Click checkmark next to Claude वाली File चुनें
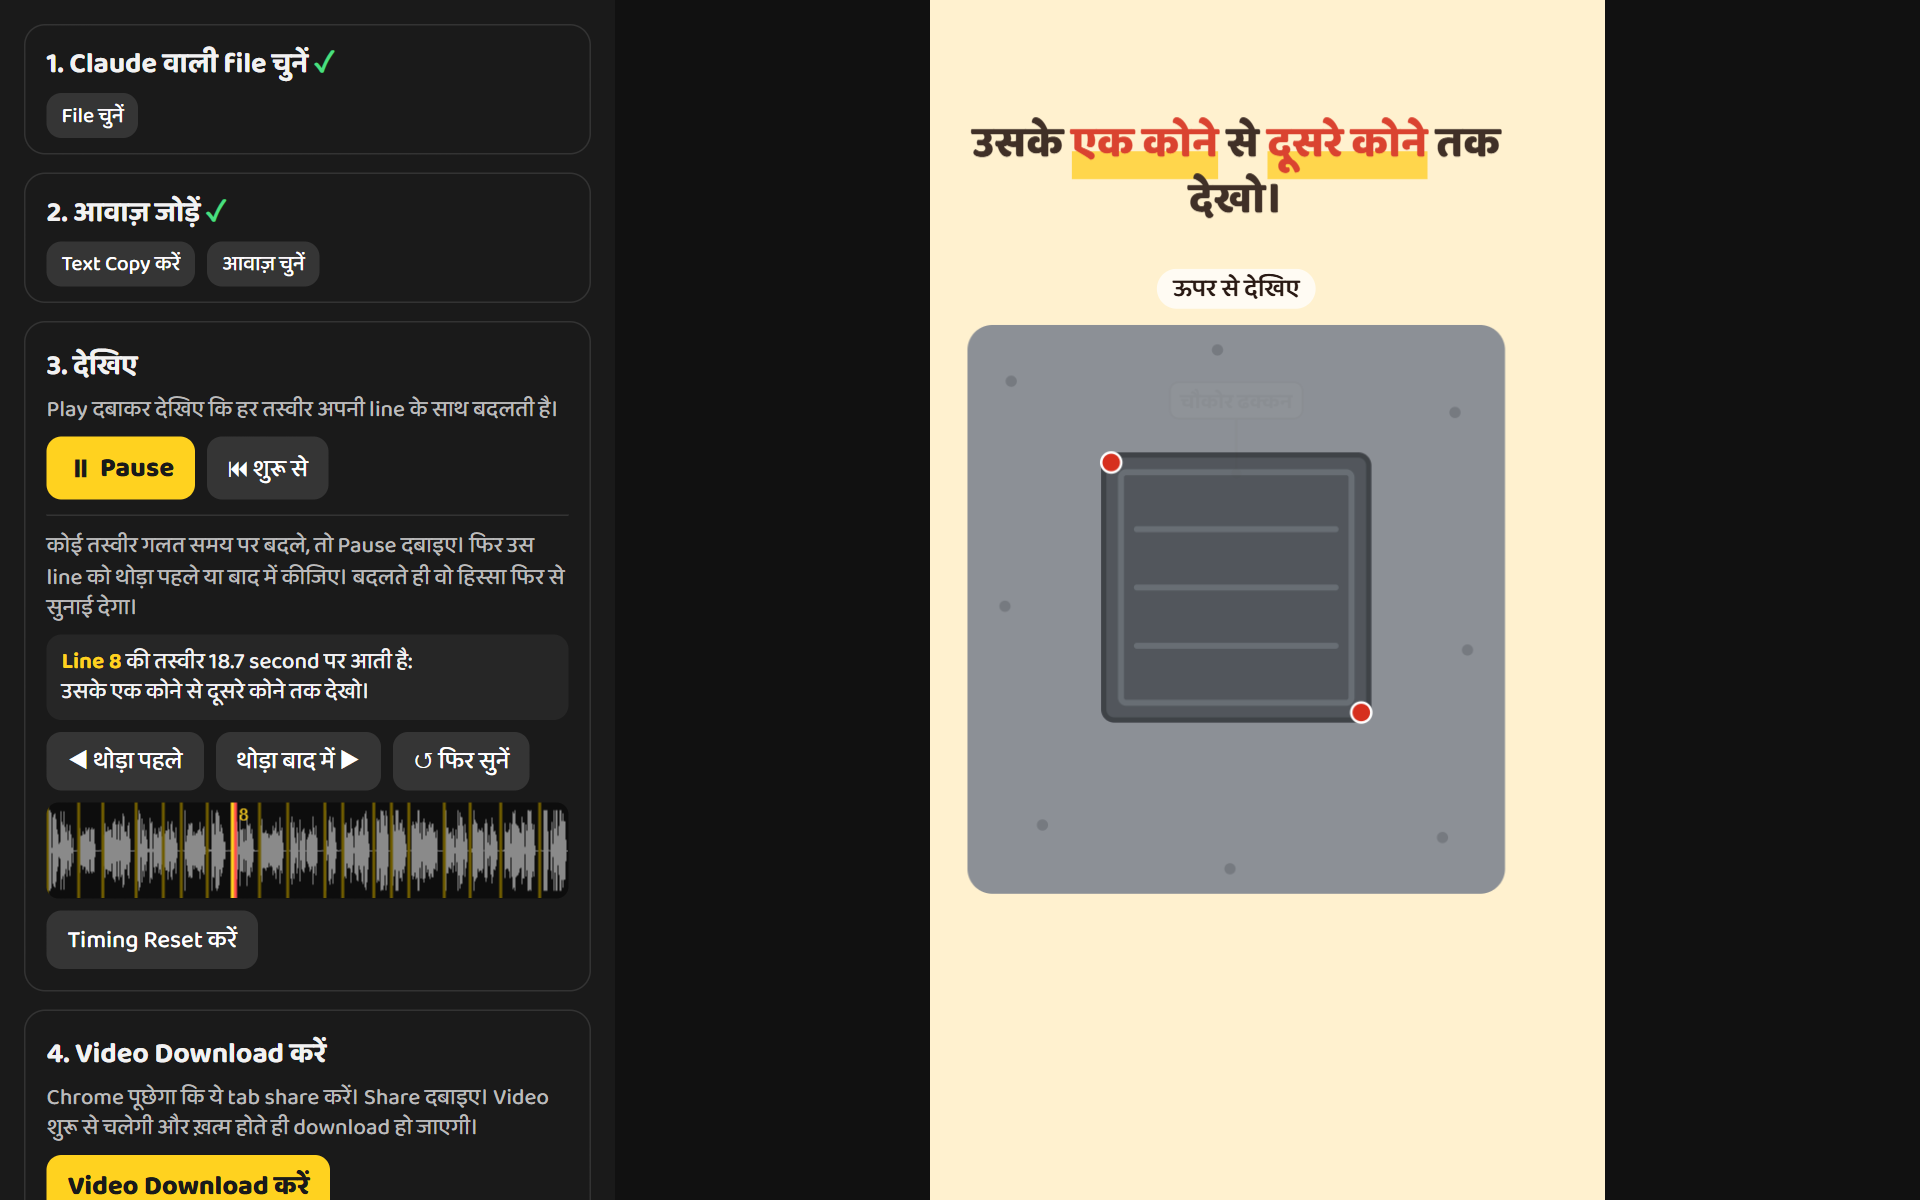 (324, 63)
